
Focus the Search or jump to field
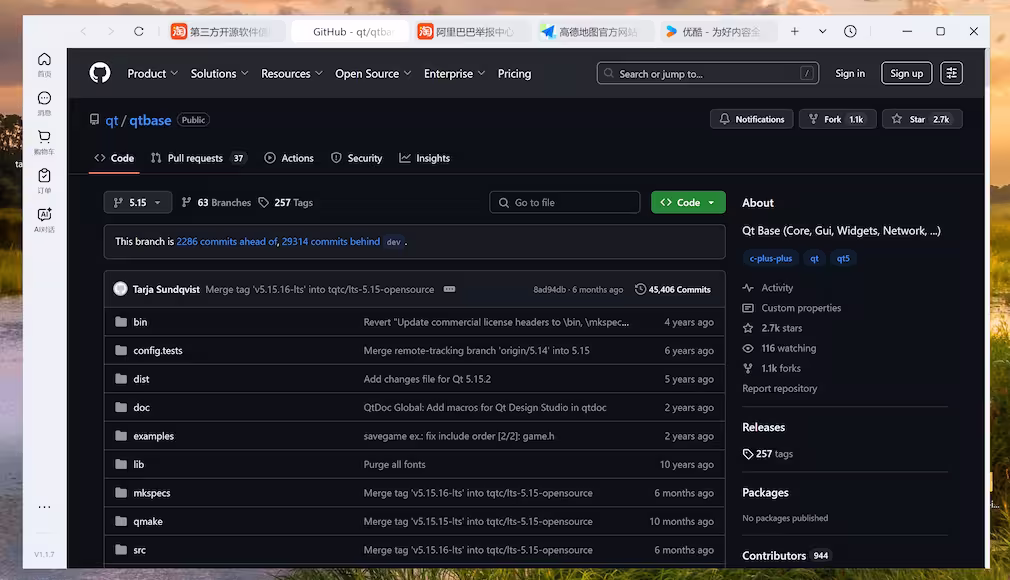coord(708,73)
